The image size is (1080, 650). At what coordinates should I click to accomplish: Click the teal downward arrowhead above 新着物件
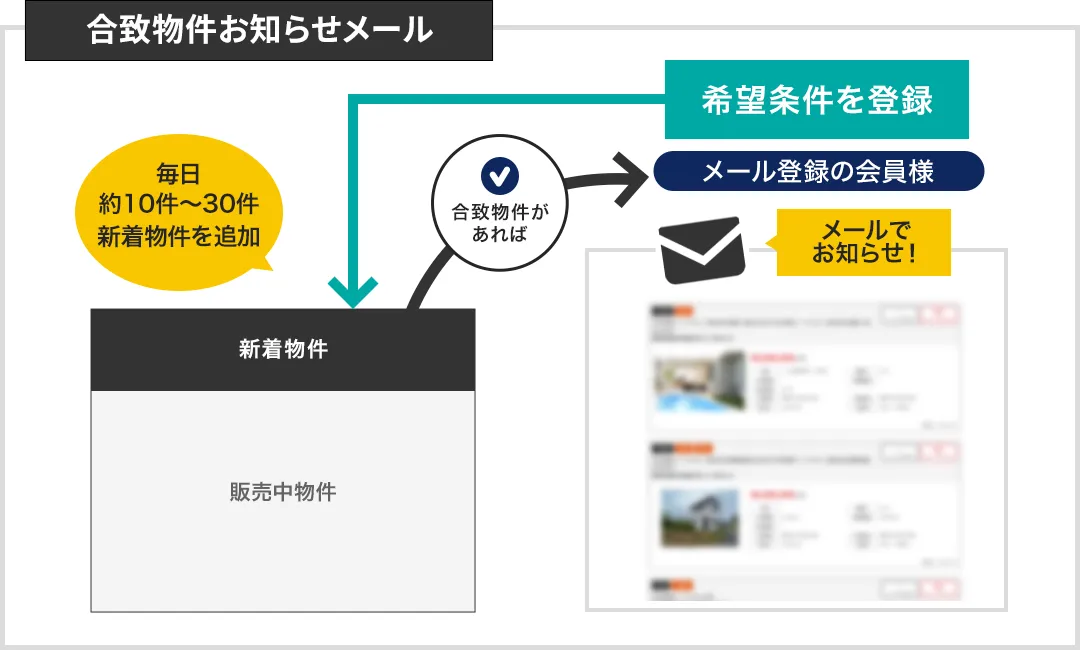coord(353,293)
